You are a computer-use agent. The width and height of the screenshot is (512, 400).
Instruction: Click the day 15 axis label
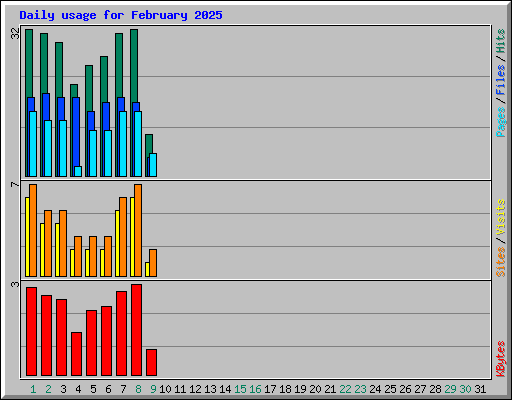[240, 389]
